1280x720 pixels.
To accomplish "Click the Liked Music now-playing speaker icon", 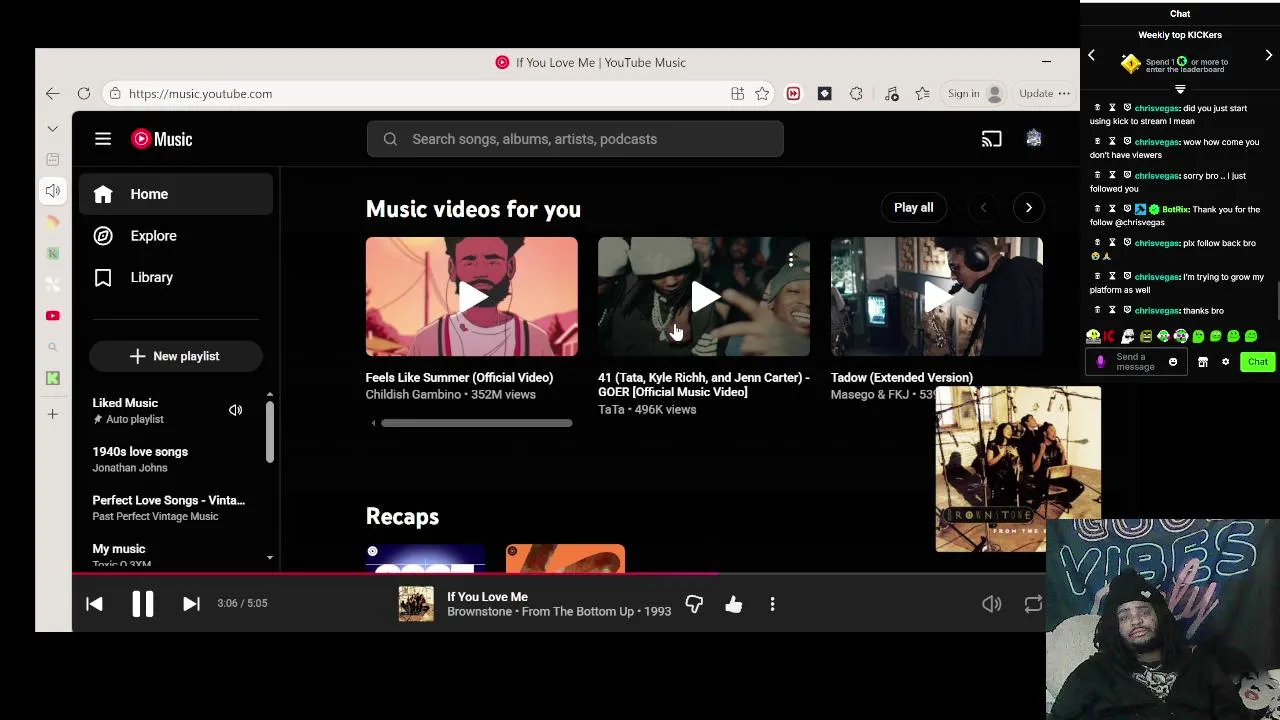I will tap(235, 410).
